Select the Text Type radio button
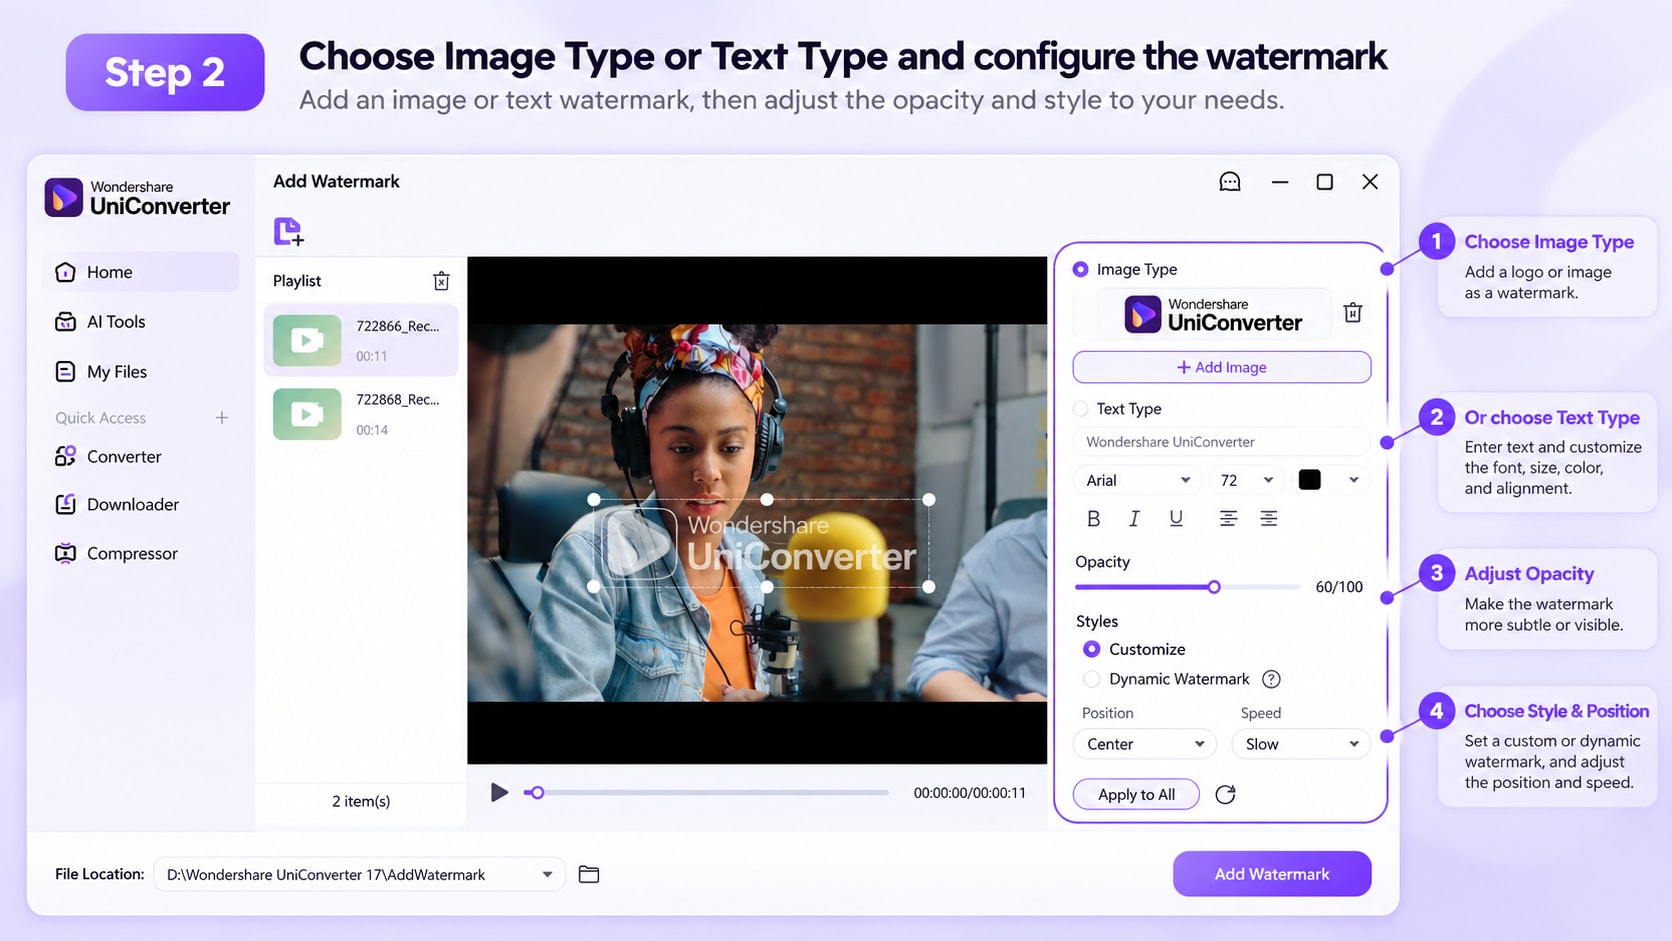 pos(1080,409)
